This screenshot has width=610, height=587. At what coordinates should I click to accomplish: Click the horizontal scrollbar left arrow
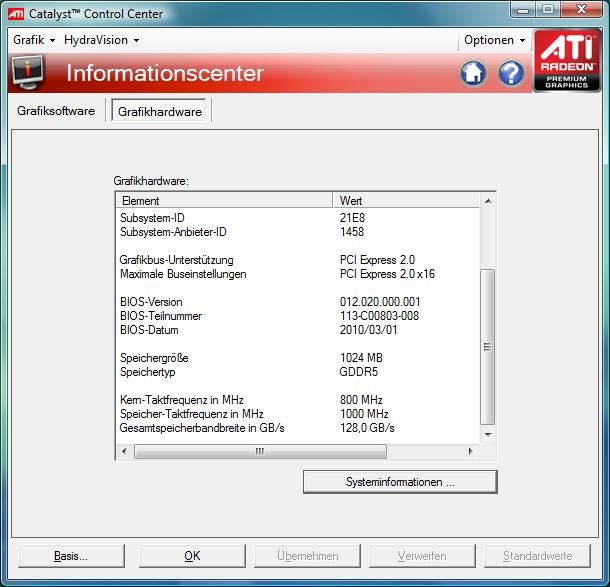(x=124, y=451)
